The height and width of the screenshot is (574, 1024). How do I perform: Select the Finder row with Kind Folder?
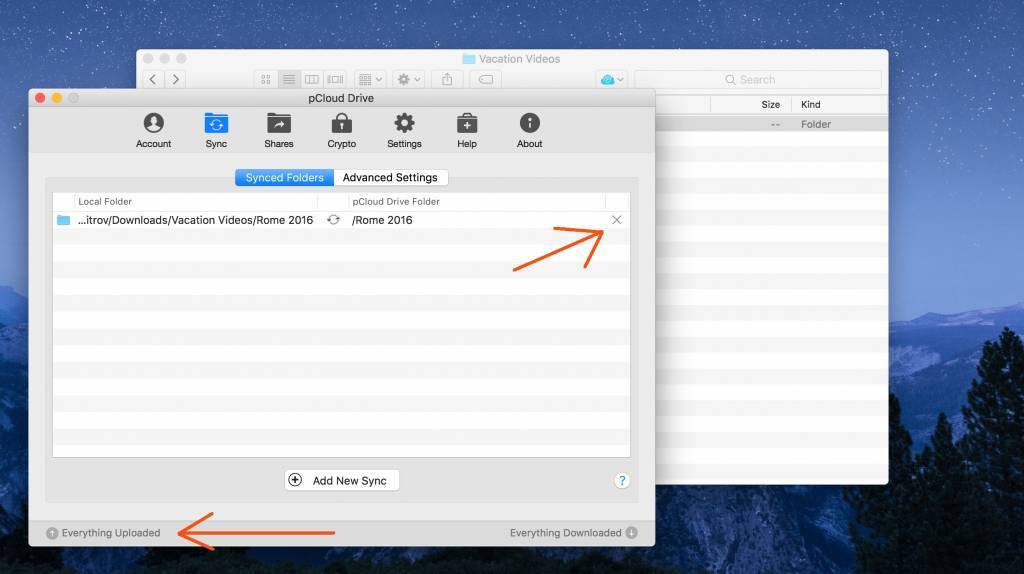pos(771,124)
